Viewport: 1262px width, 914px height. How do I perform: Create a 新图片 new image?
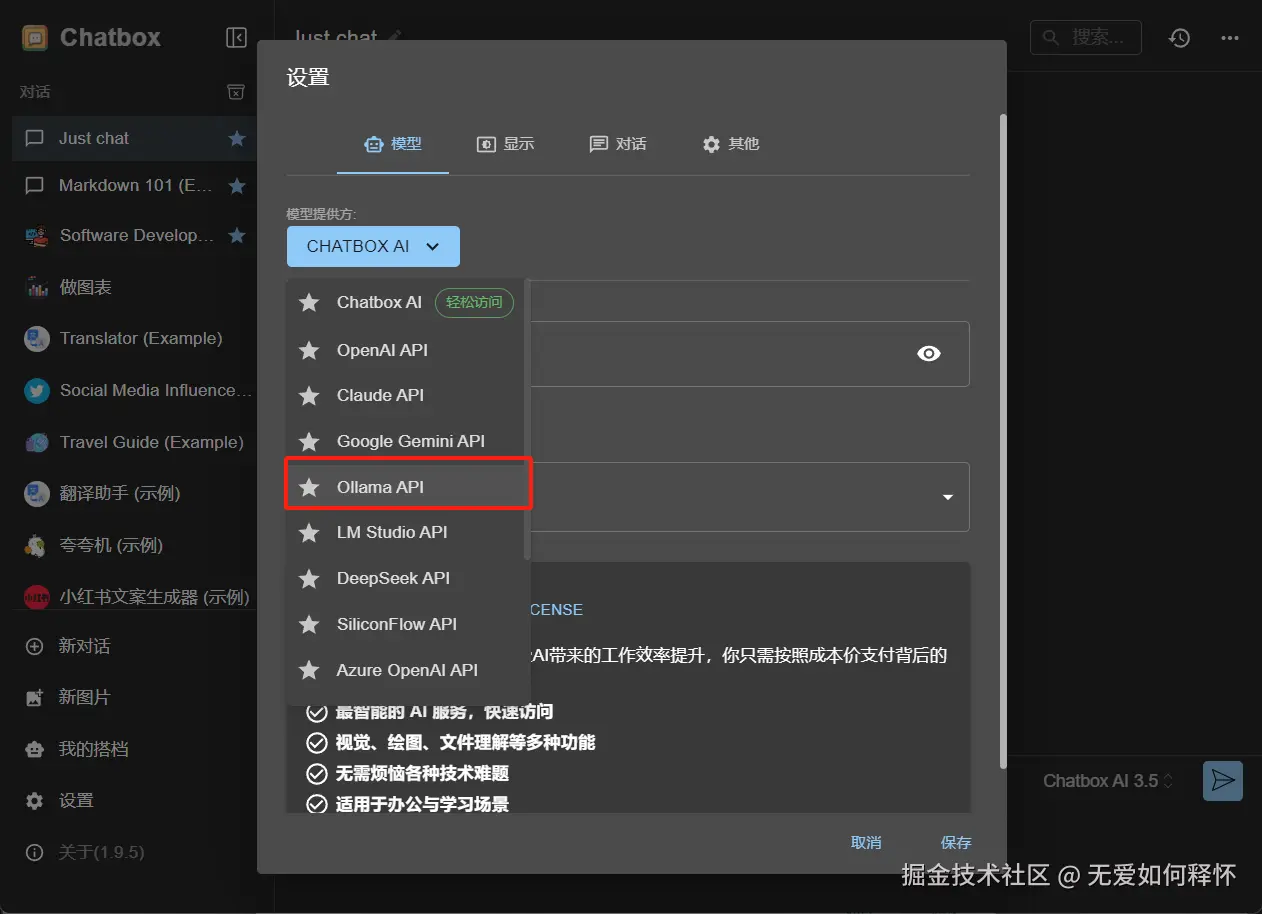[x=134, y=697]
